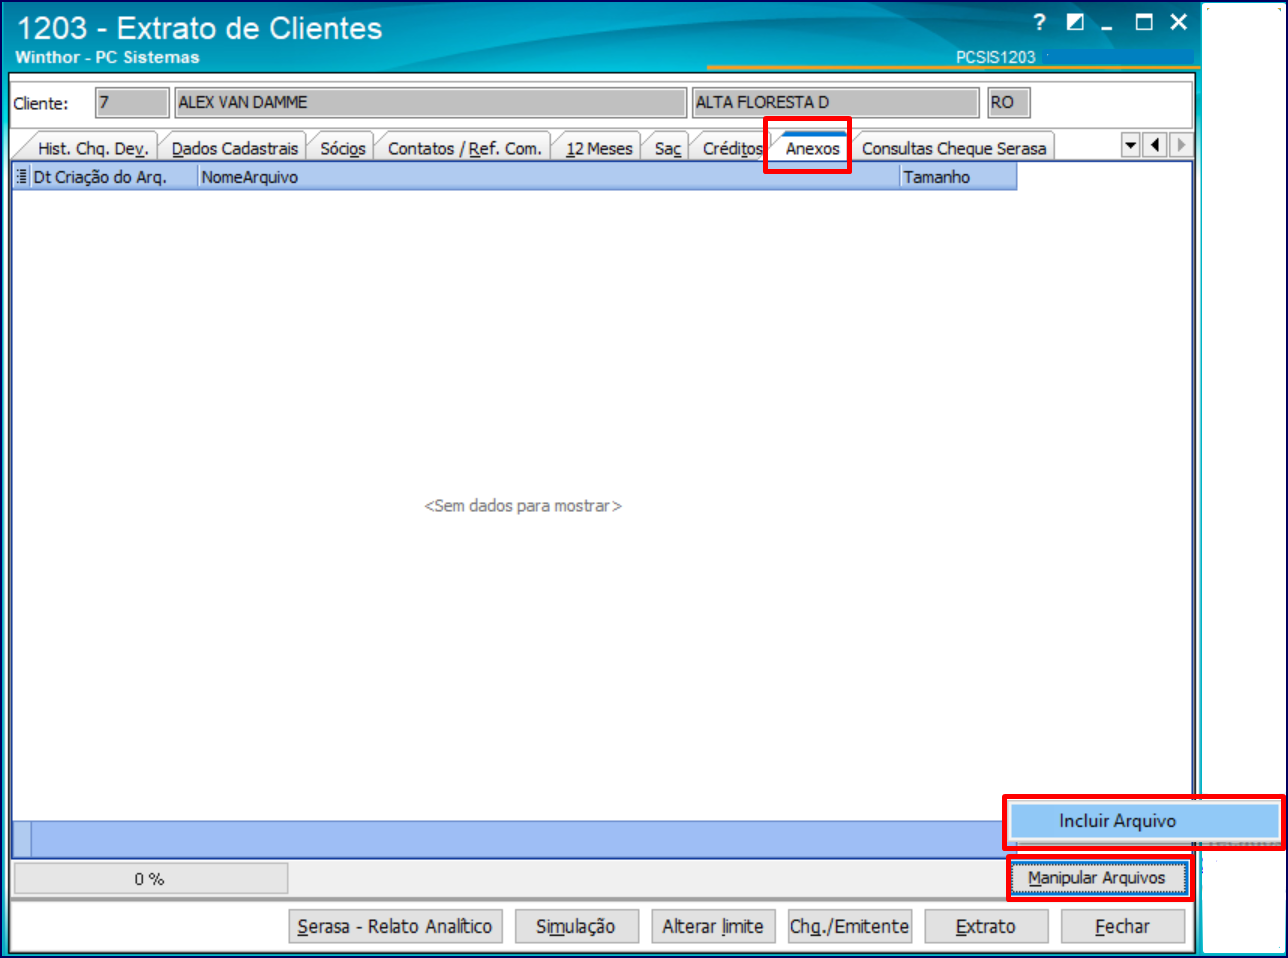
Task: Click the city field ALTA FLORESTA D
Action: click(836, 103)
